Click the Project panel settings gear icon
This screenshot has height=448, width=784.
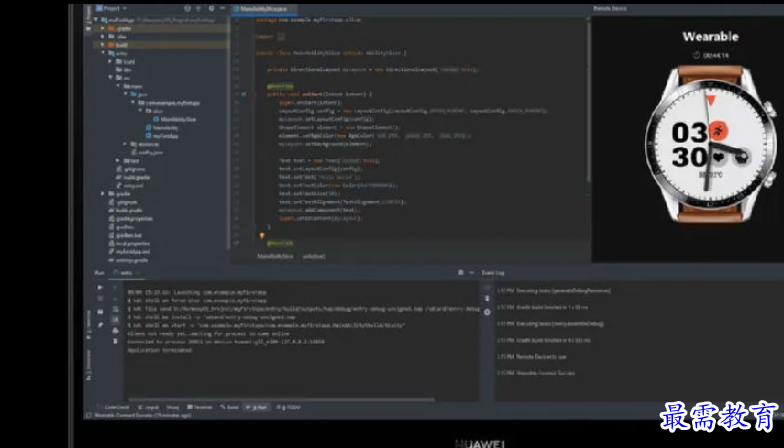(212, 8)
